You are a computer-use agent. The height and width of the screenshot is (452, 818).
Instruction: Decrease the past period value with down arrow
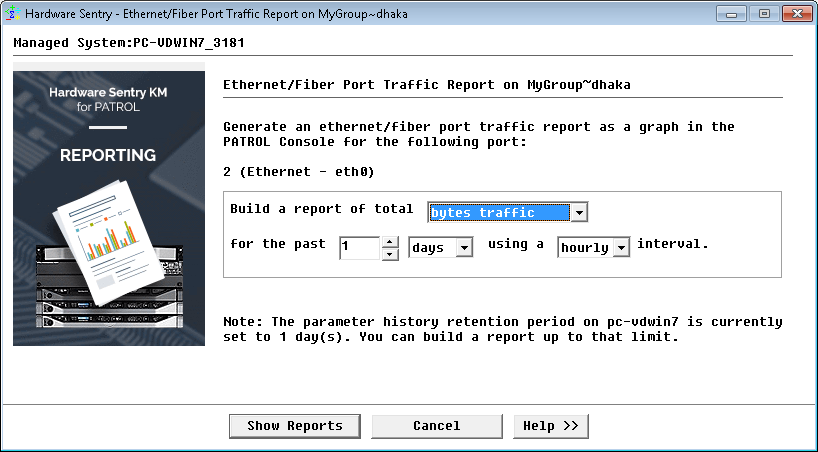[390, 254]
